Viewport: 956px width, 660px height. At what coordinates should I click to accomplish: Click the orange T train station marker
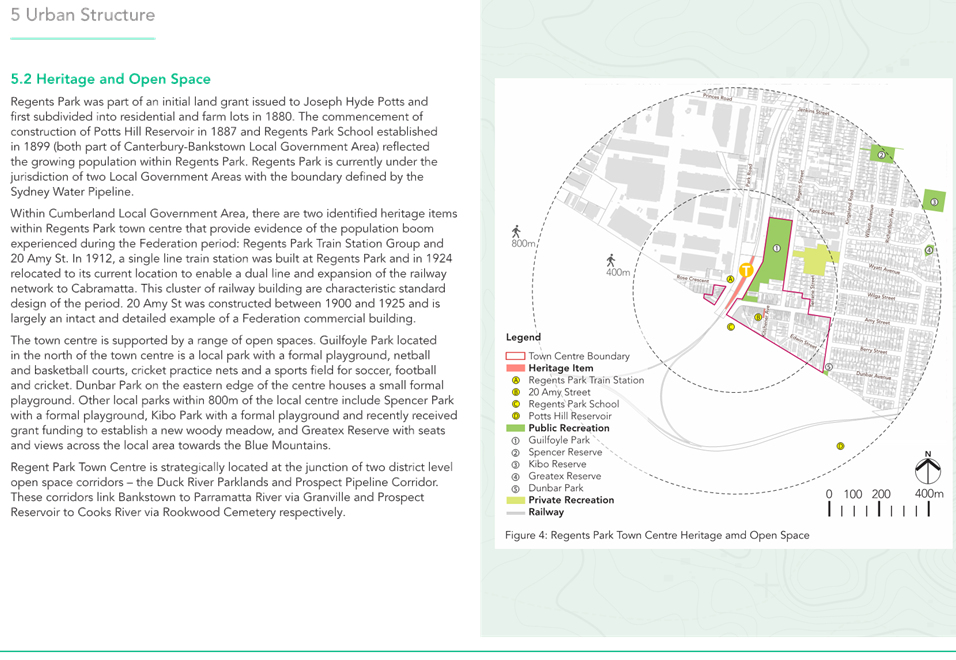coord(746,270)
